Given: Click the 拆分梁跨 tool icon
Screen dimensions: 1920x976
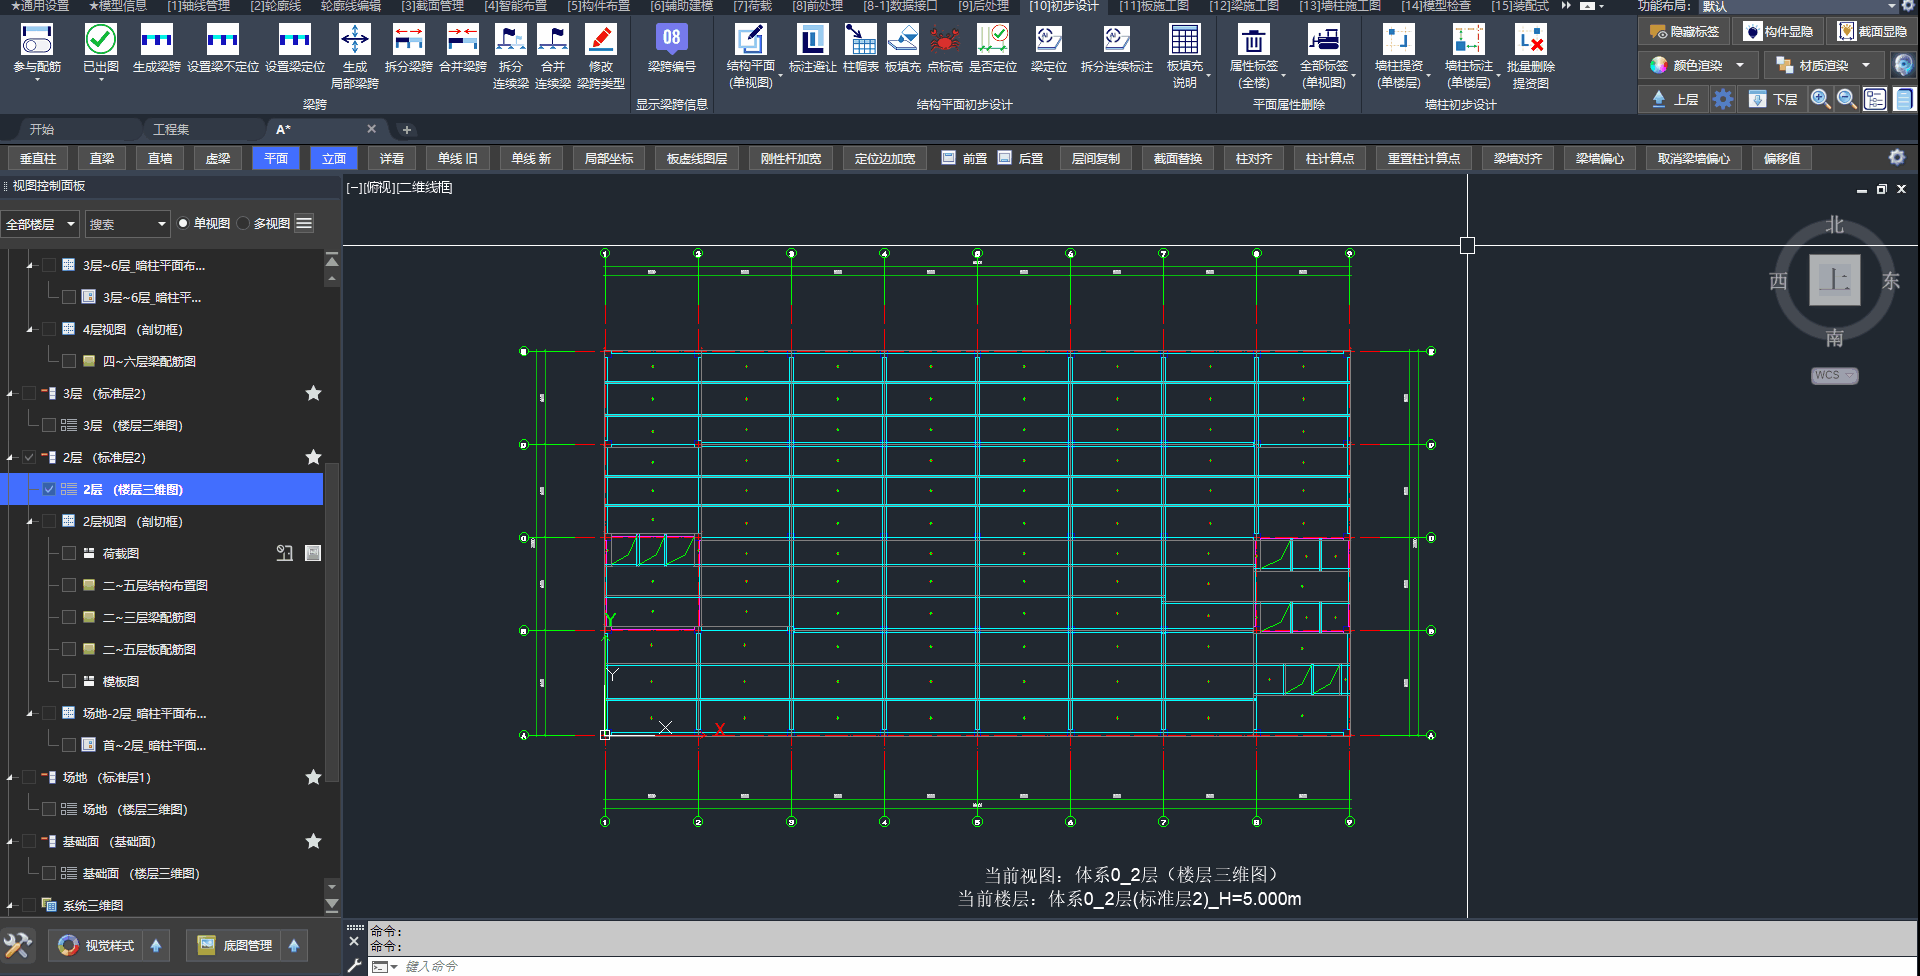Looking at the screenshot, I should tap(408, 41).
